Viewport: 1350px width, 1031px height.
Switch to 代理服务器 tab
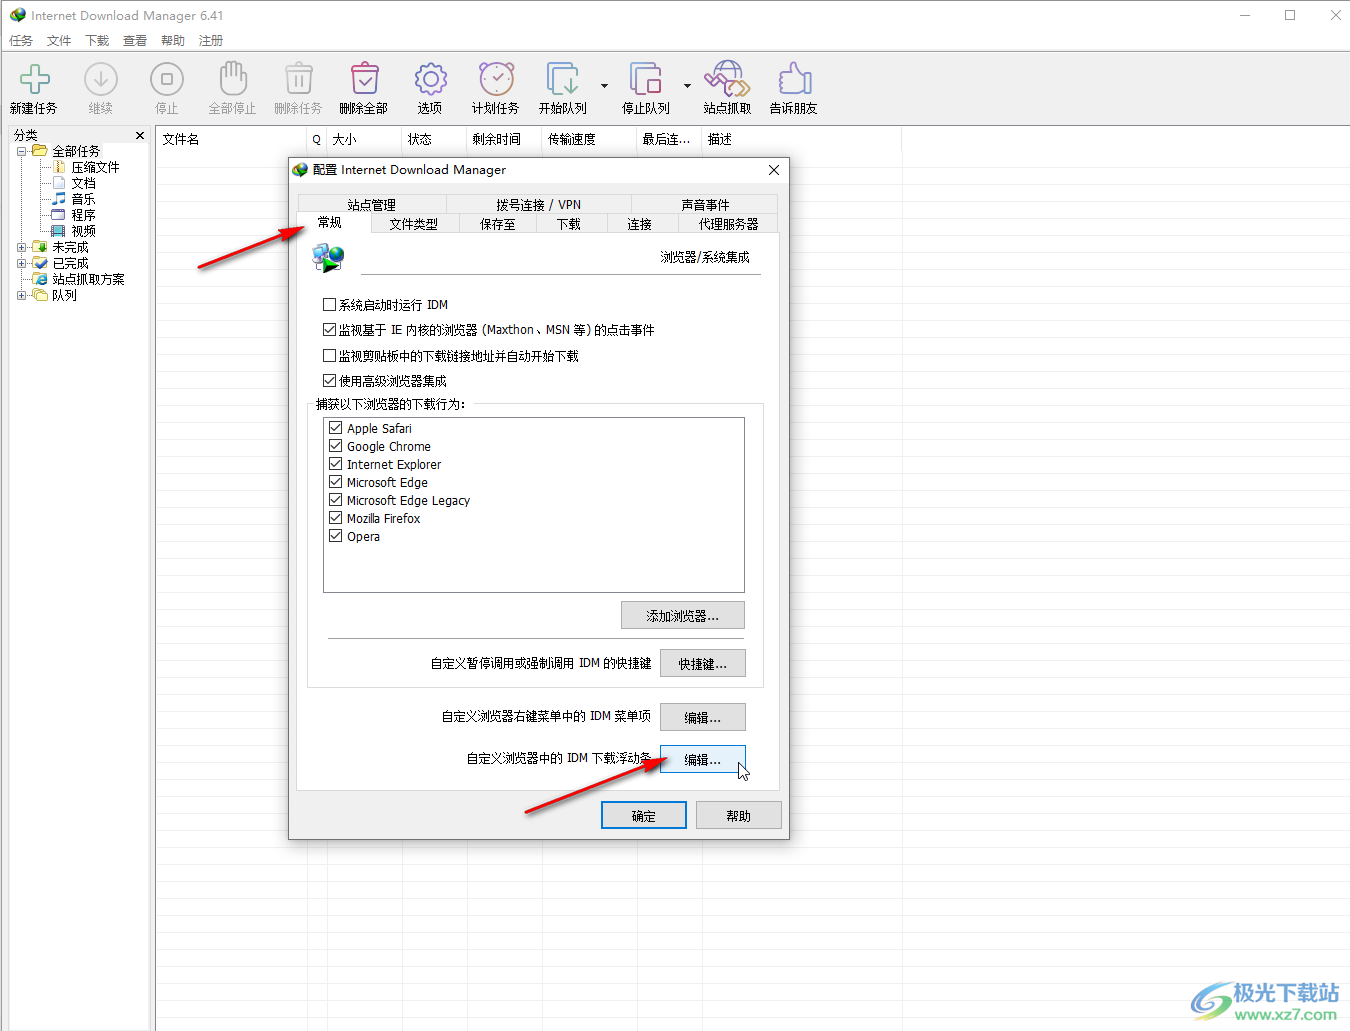coord(728,224)
